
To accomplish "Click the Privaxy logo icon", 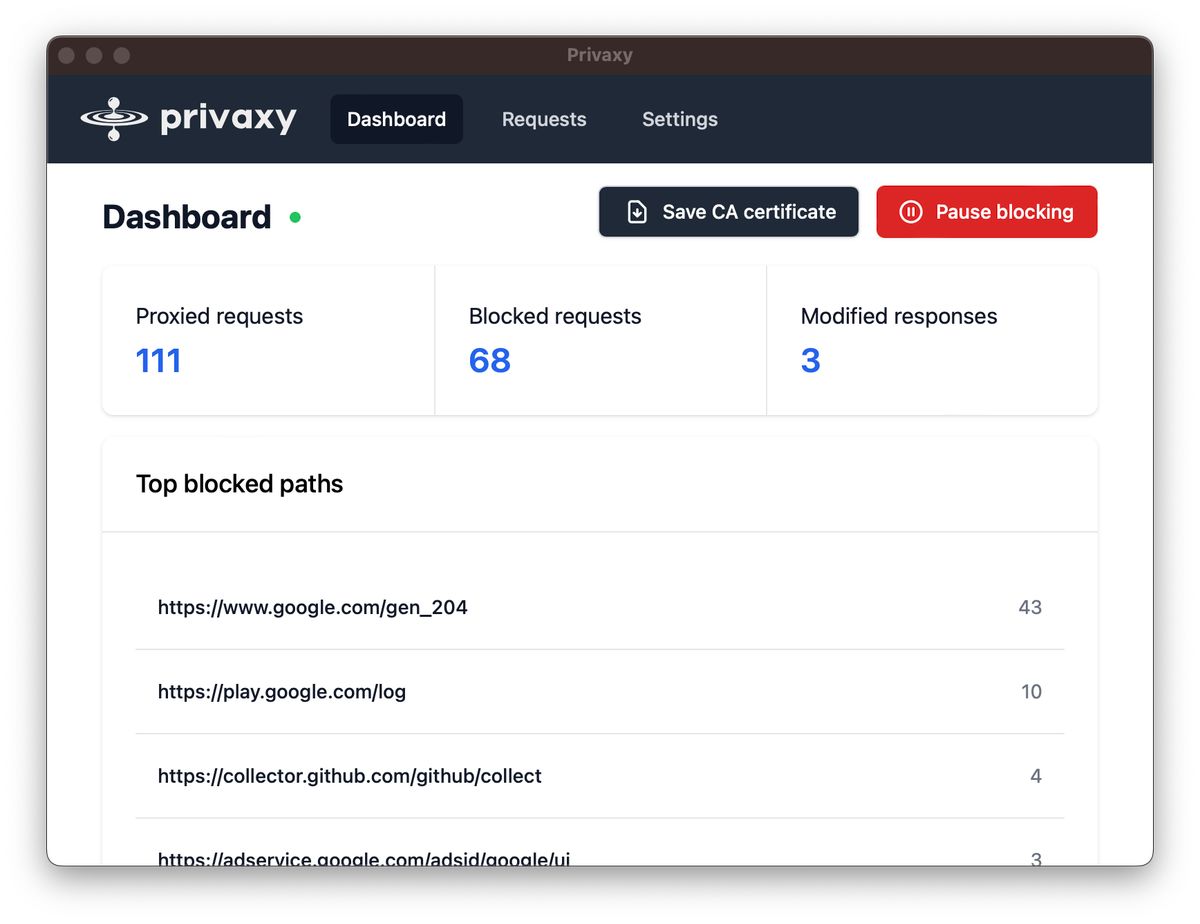I will 113,119.
